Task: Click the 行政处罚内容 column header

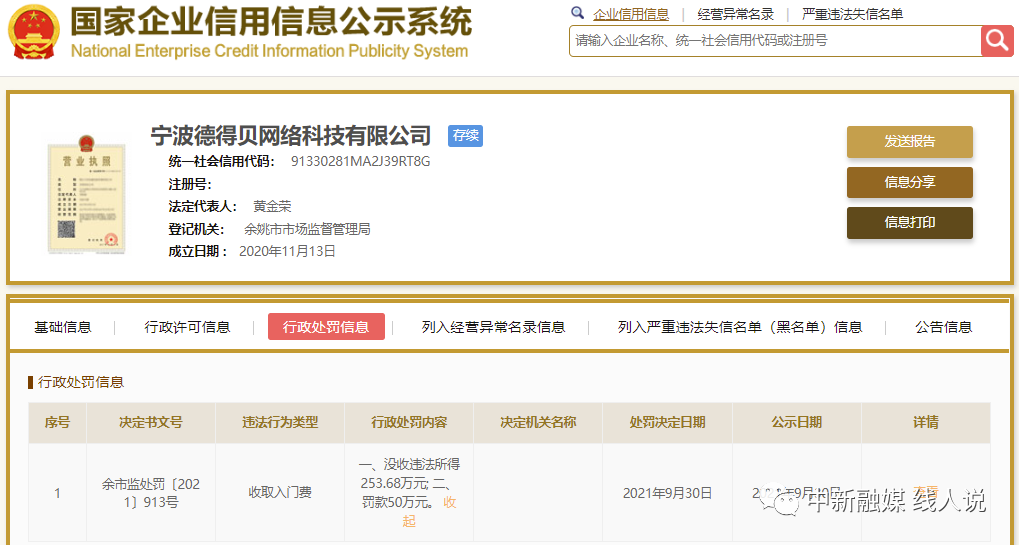Action: click(x=409, y=423)
